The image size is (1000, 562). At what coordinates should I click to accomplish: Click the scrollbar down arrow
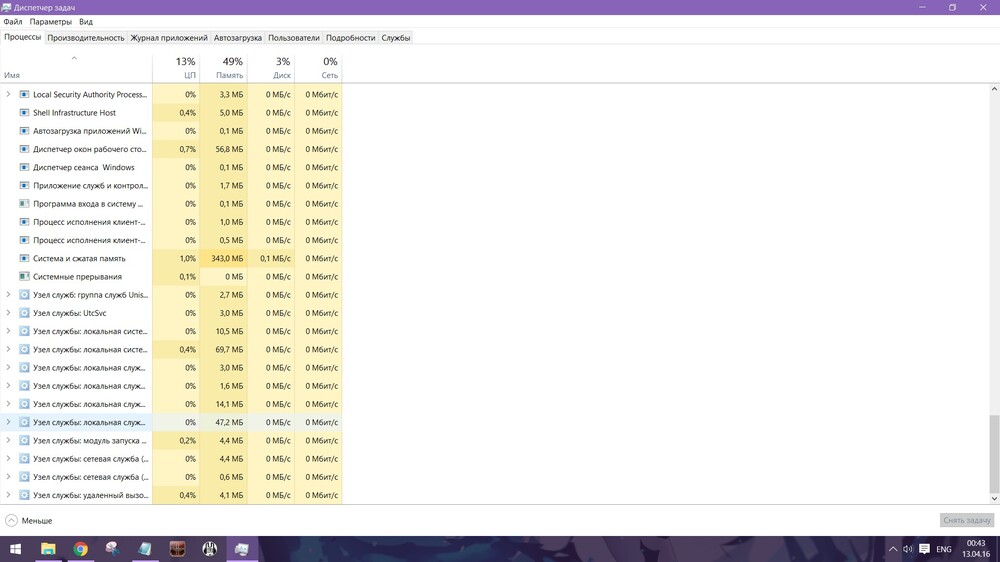tap(994, 499)
